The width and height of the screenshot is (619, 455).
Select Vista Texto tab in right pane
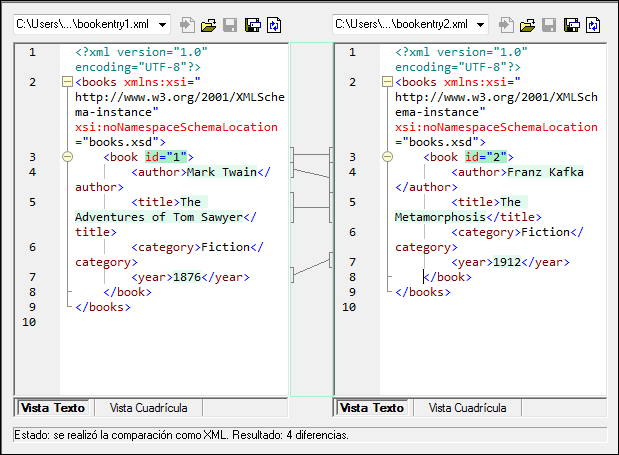tap(372, 408)
